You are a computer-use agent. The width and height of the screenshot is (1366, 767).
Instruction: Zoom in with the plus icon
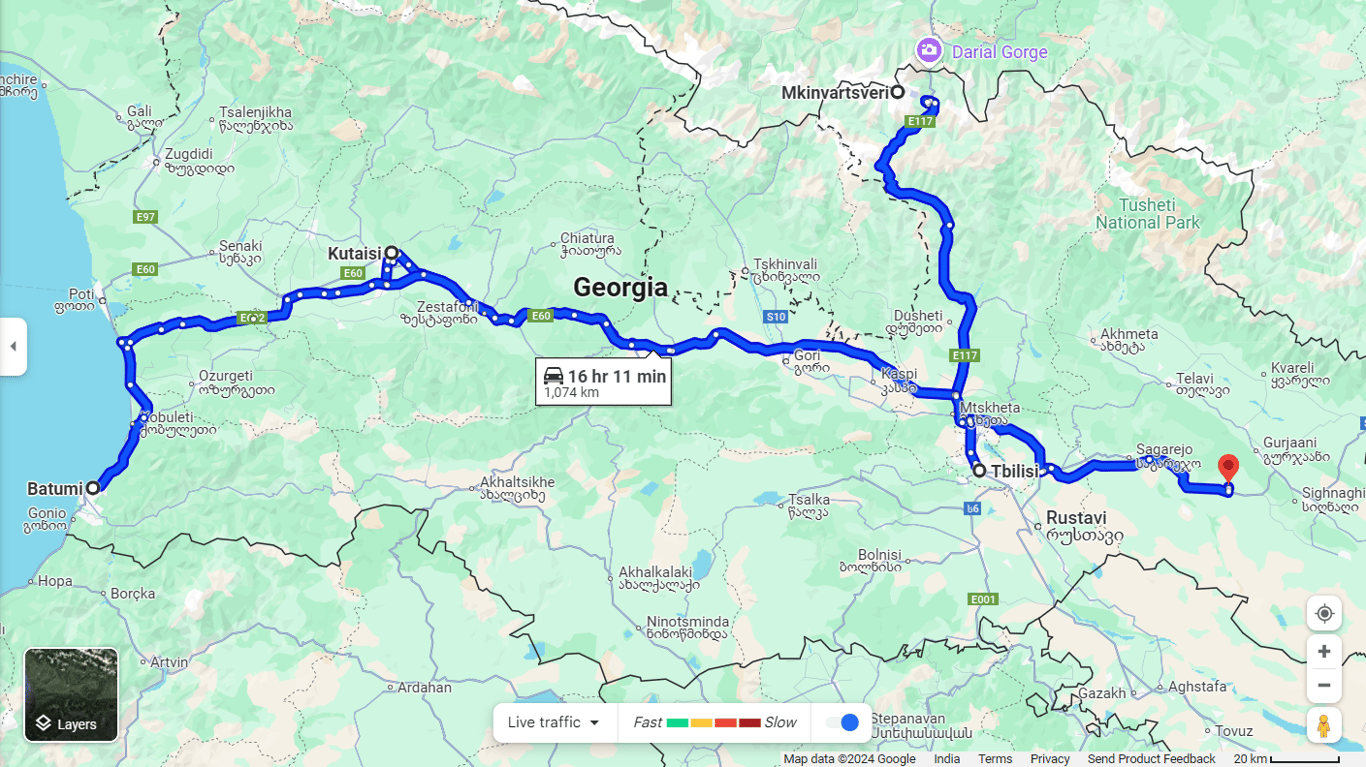coord(1324,652)
